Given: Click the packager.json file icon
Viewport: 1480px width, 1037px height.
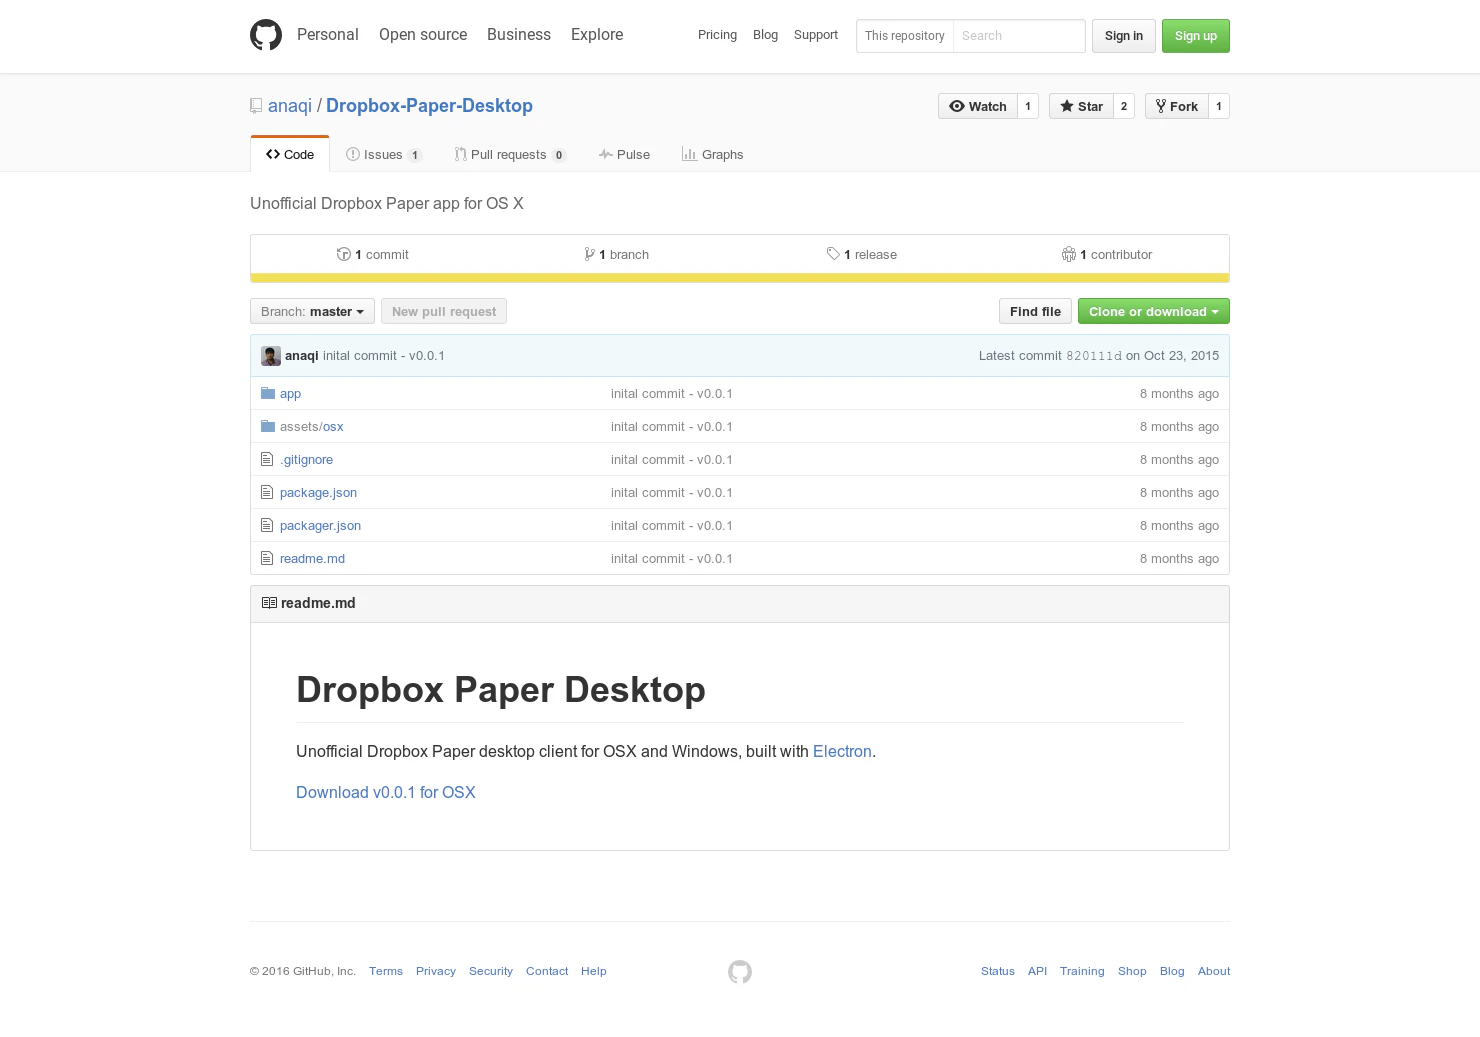Looking at the screenshot, I should tap(267, 525).
